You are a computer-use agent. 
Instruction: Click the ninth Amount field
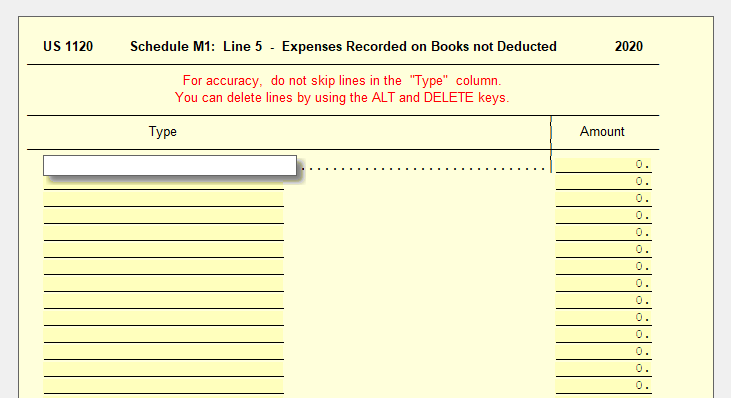click(x=604, y=302)
